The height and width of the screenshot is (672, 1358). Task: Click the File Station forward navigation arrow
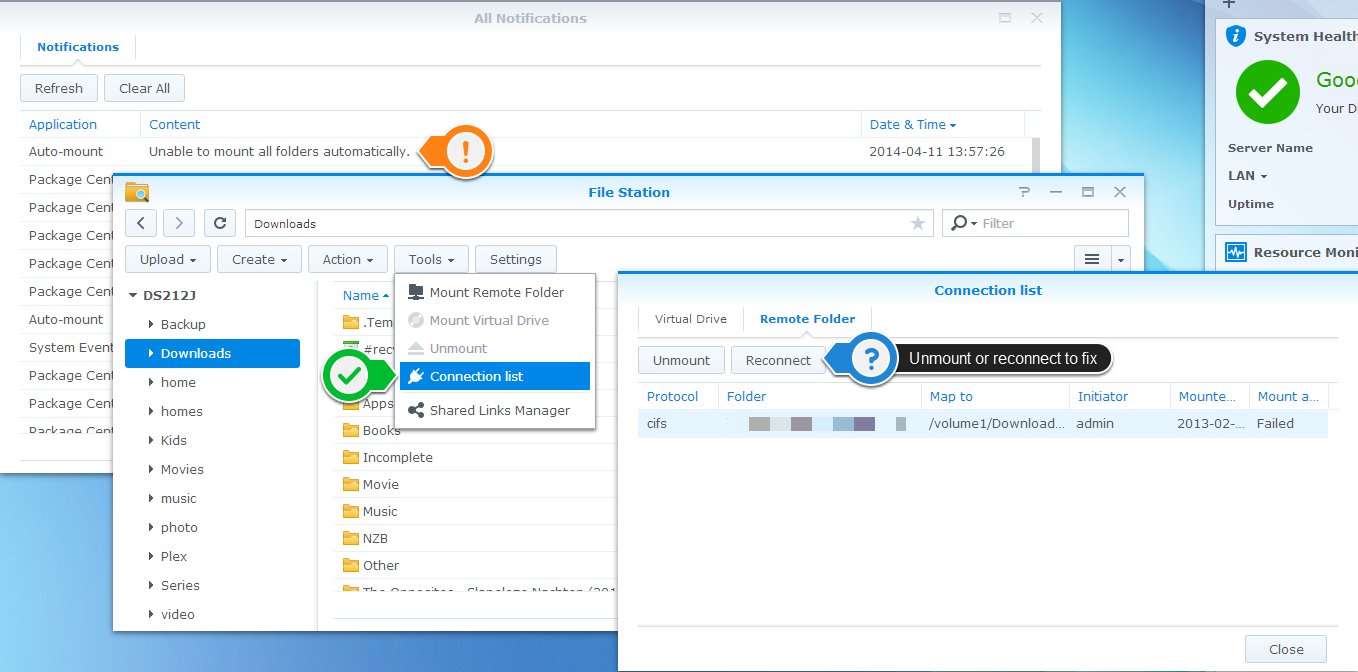(x=179, y=223)
